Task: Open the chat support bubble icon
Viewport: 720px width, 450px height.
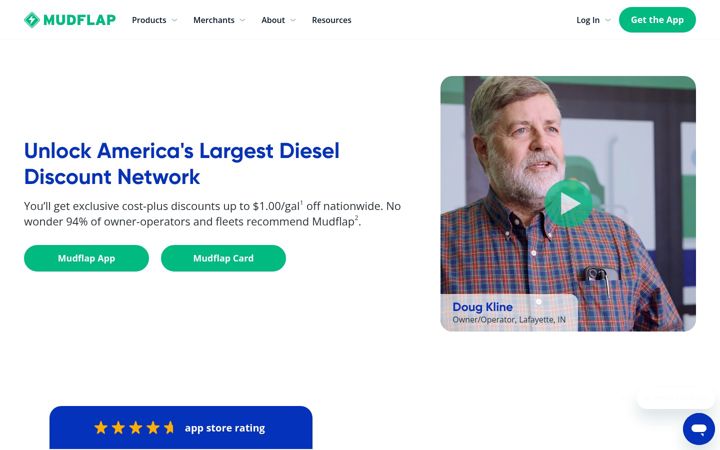Action: (699, 429)
